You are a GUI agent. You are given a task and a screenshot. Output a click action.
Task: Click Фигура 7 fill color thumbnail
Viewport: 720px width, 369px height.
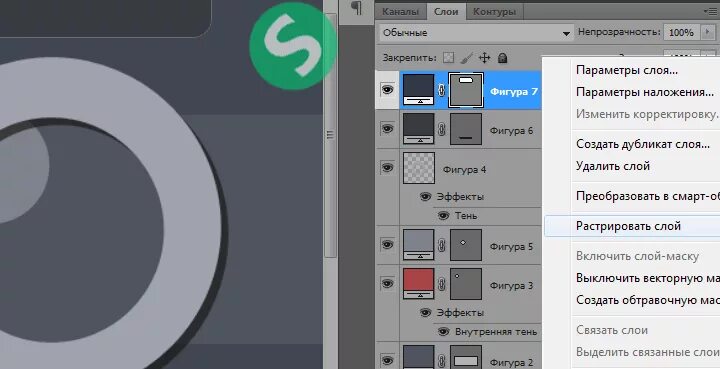click(418, 90)
